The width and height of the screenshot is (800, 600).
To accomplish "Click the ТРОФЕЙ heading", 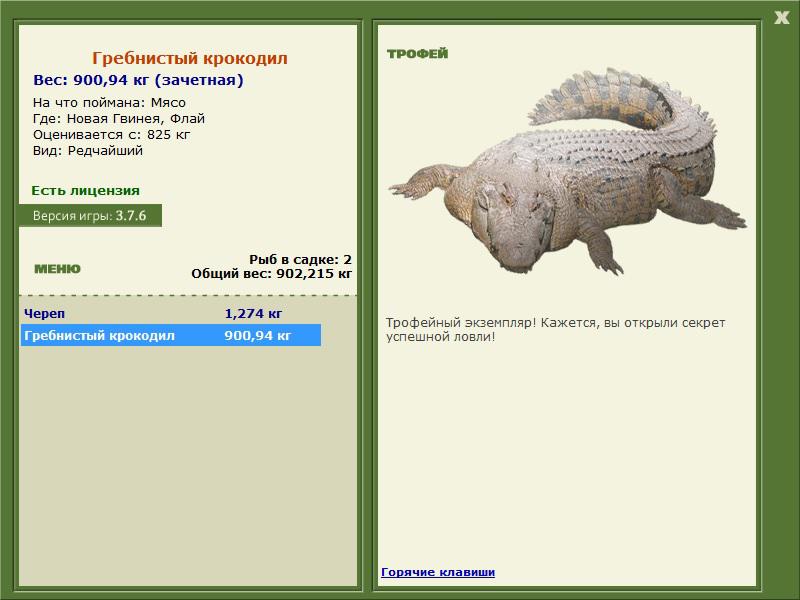I will tap(417, 53).
